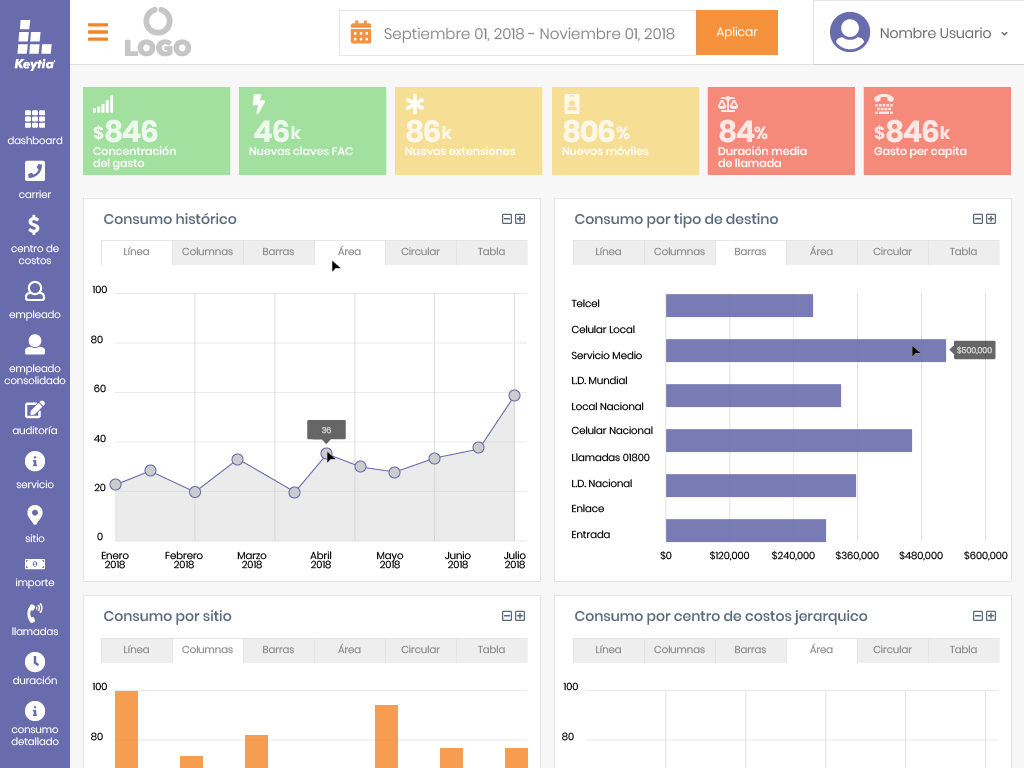This screenshot has width=1024, height=768.
Task: Open Concentración del gasto card
Action: click(x=157, y=131)
